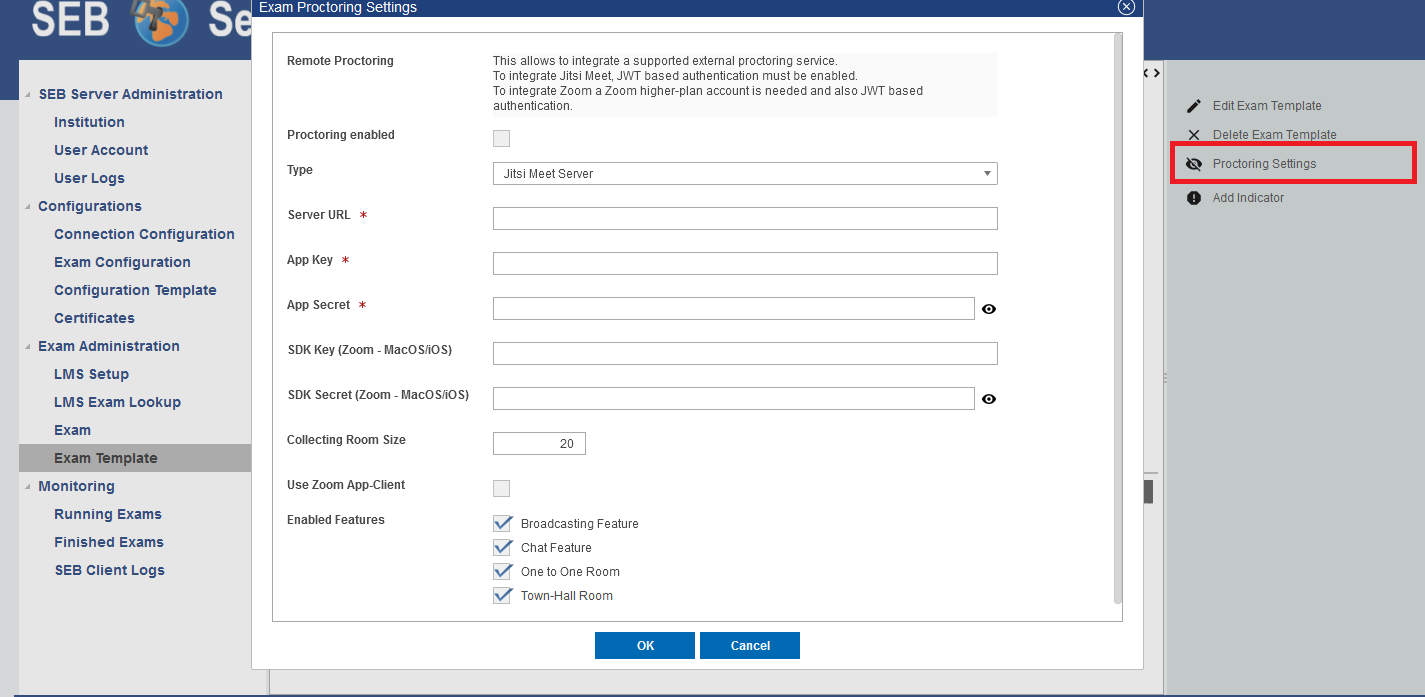Close the Exam Proctoring Settings dialog

1126,7
